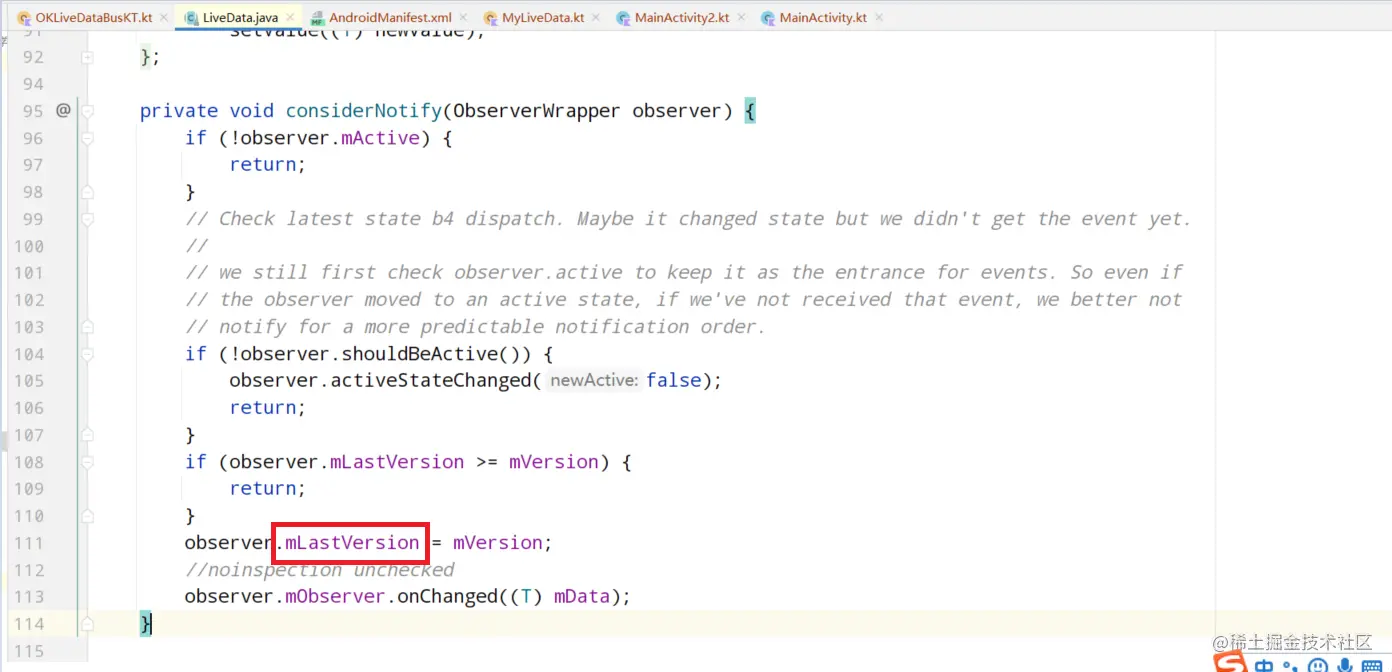The image size is (1392, 672).
Task: Click the MyLiveData.kt Kotlin file icon
Action: tap(491, 18)
